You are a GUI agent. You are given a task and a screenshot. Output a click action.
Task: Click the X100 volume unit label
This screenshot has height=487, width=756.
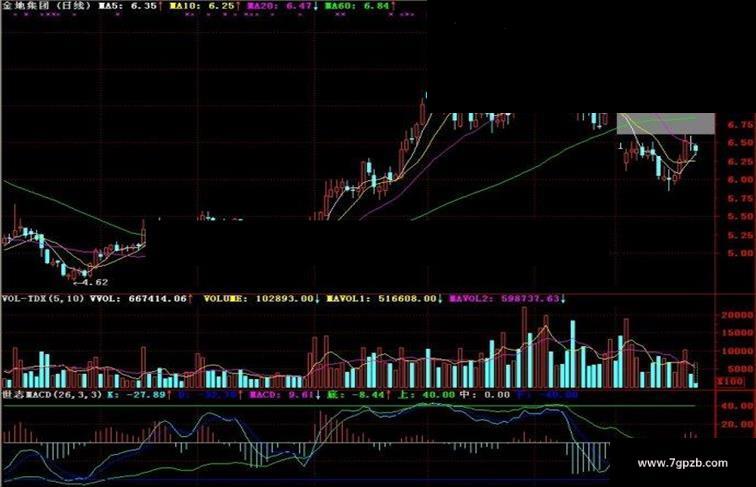pyautogui.click(x=731, y=381)
